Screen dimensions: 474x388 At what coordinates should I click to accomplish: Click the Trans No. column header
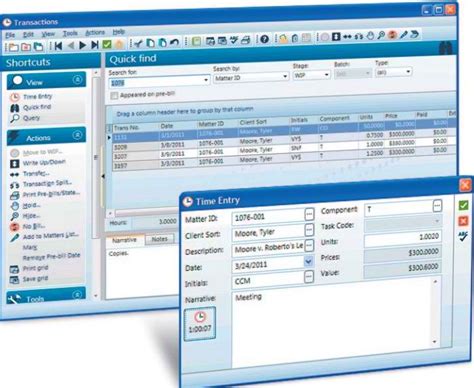(135, 128)
